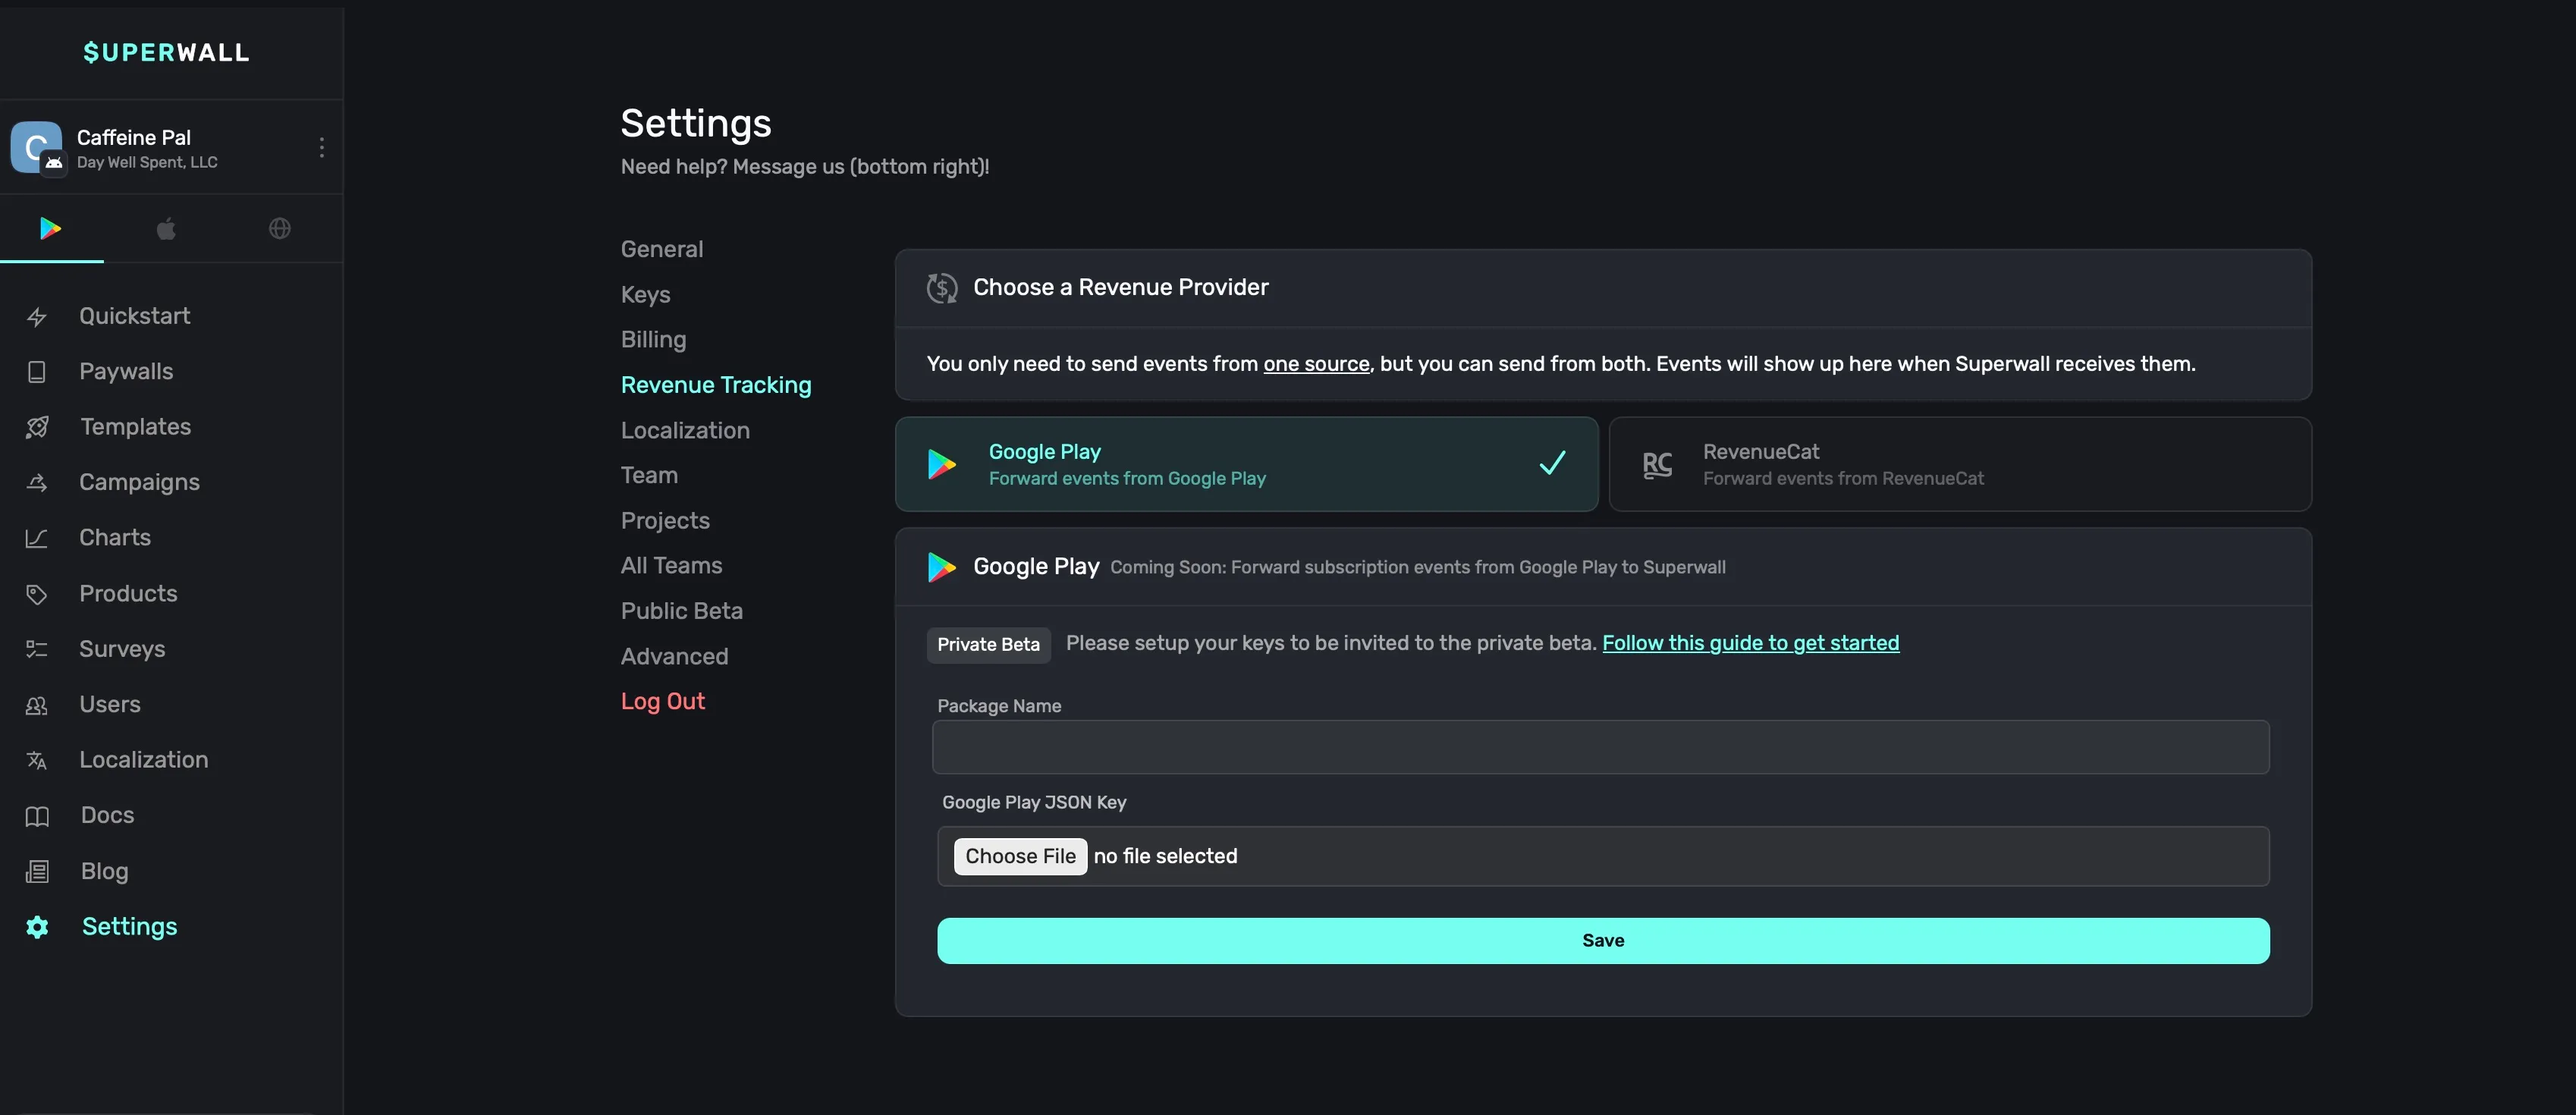The height and width of the screenshot is (1115, 2576).
Task: Open the General settings section
Action: (662, 249)
